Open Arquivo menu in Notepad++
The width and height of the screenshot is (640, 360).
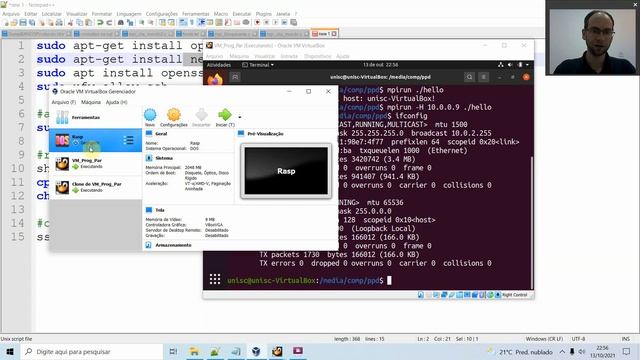pos(11,14)
